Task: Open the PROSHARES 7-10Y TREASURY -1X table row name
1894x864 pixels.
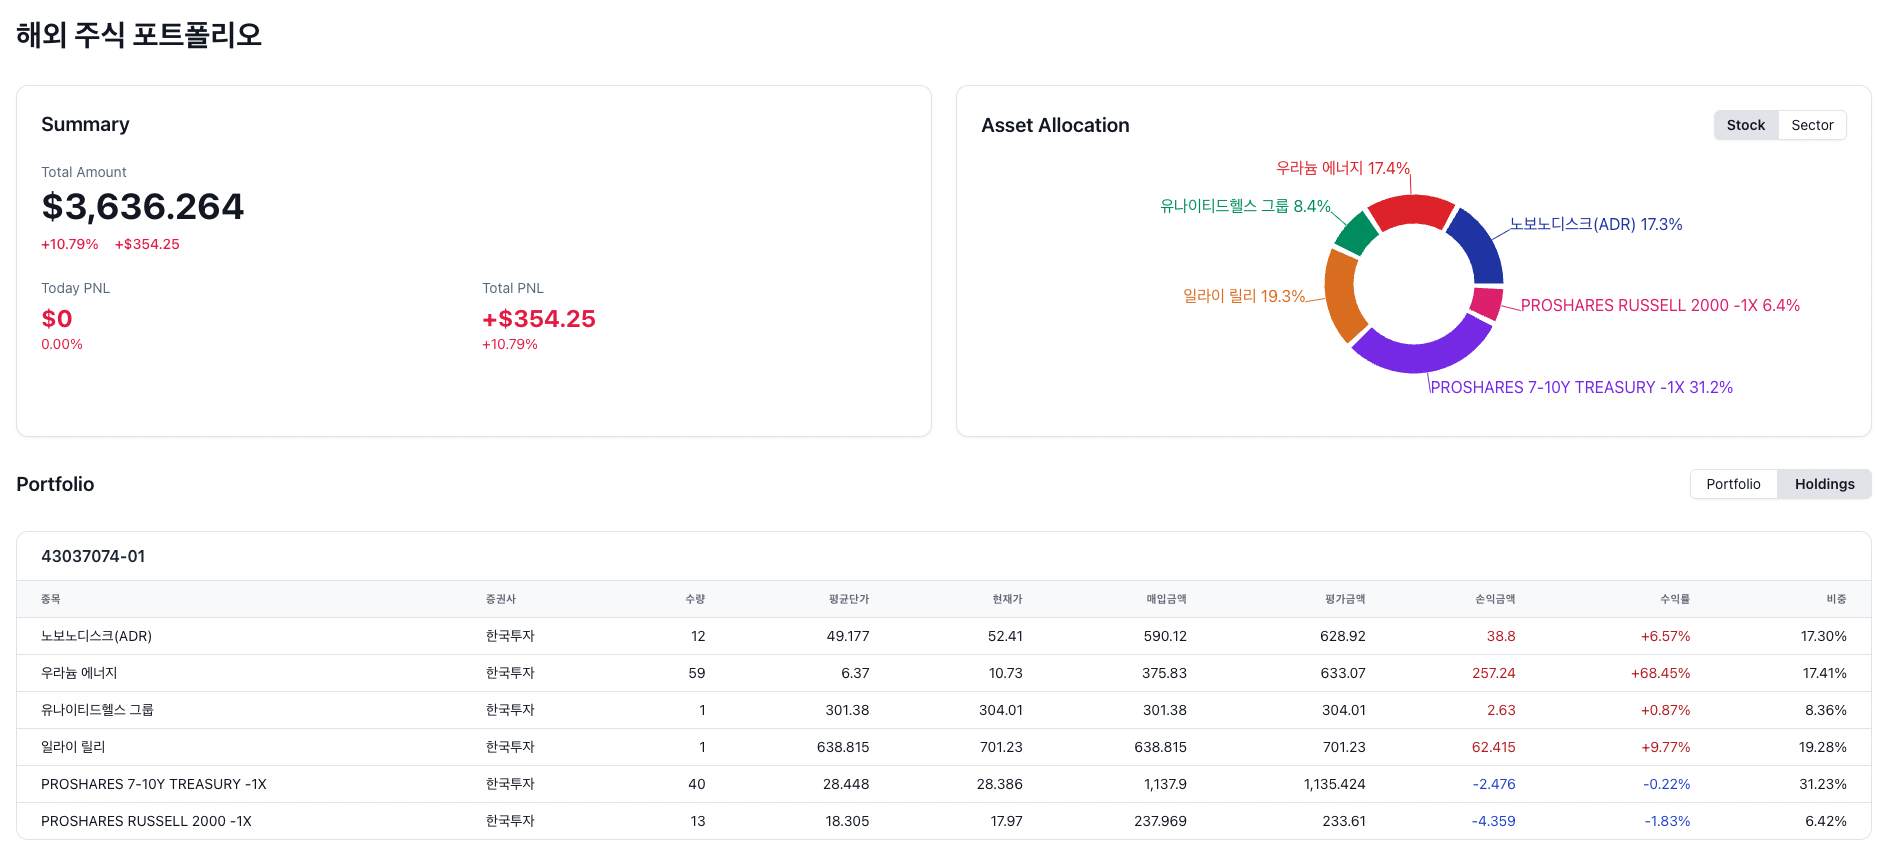Action: tap(154, 784)
